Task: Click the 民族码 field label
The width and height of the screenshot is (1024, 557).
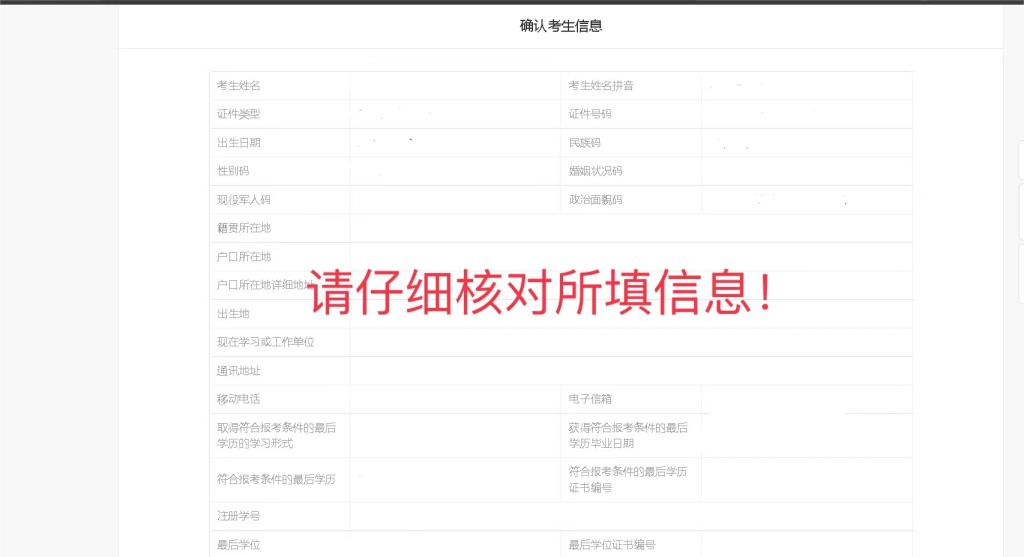Action: click(x=585, y=143)
